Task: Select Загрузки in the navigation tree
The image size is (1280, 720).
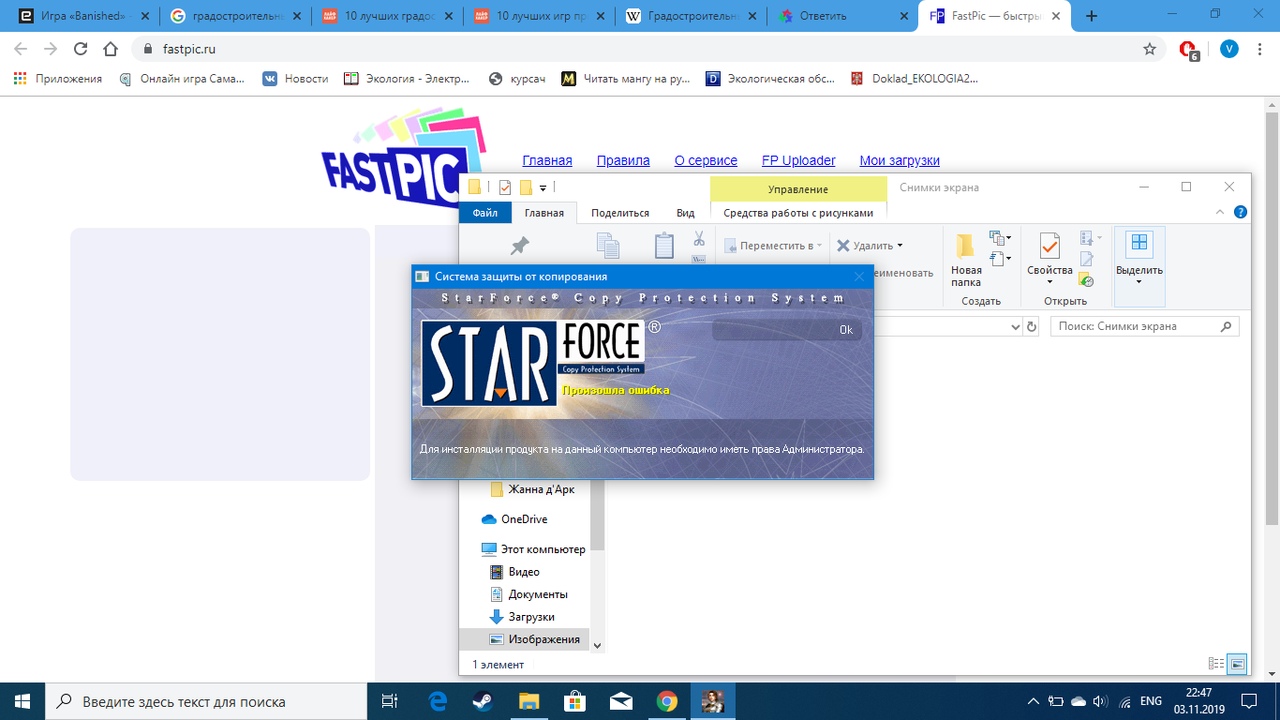Action: [x=531, y=617]
